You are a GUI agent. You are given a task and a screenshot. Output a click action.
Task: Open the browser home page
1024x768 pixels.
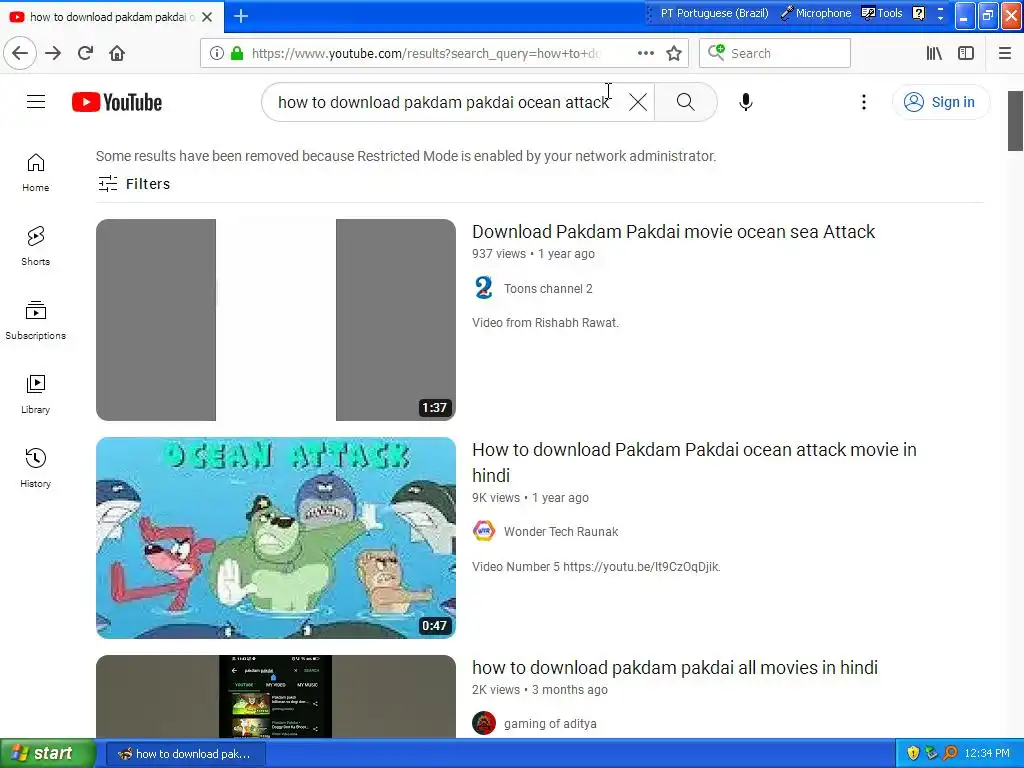pyautogui.click(x=117, y=53)
